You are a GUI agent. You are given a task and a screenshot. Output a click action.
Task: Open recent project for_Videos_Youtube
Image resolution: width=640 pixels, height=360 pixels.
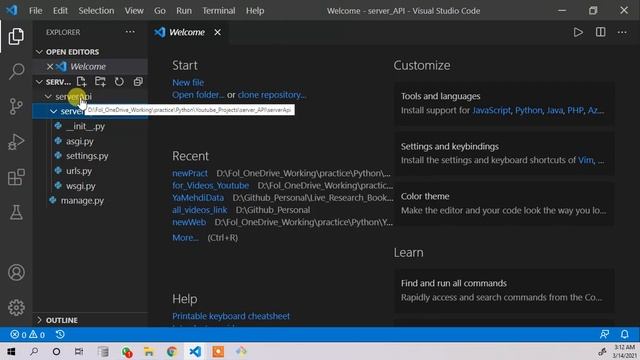(x=210, y=185)
